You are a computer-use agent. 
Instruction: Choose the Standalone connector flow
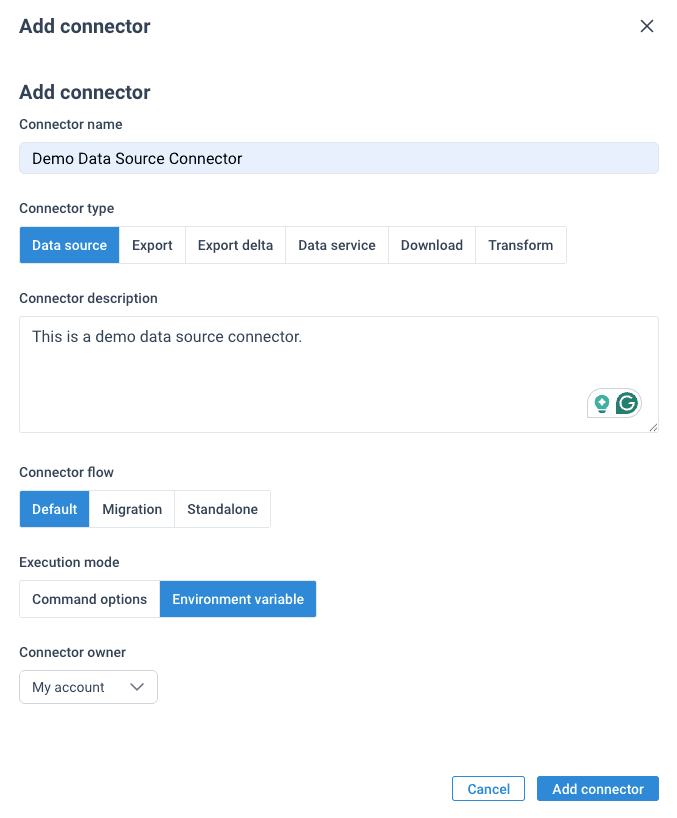[x=222, y=508]
